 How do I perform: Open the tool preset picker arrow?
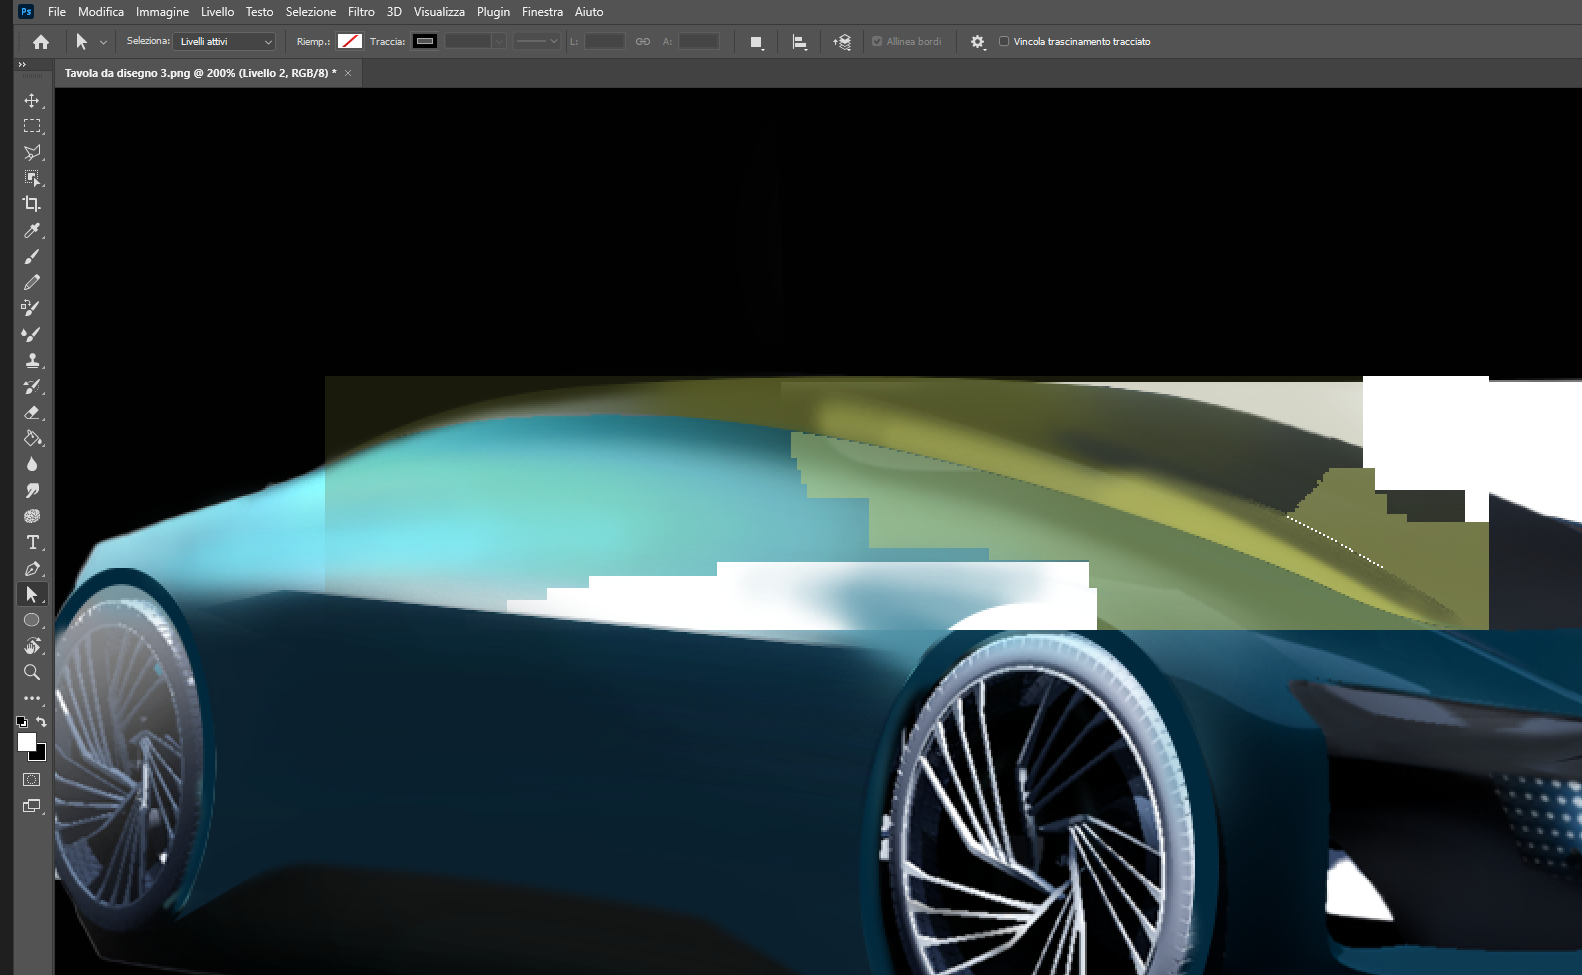(x=103, y=42)
